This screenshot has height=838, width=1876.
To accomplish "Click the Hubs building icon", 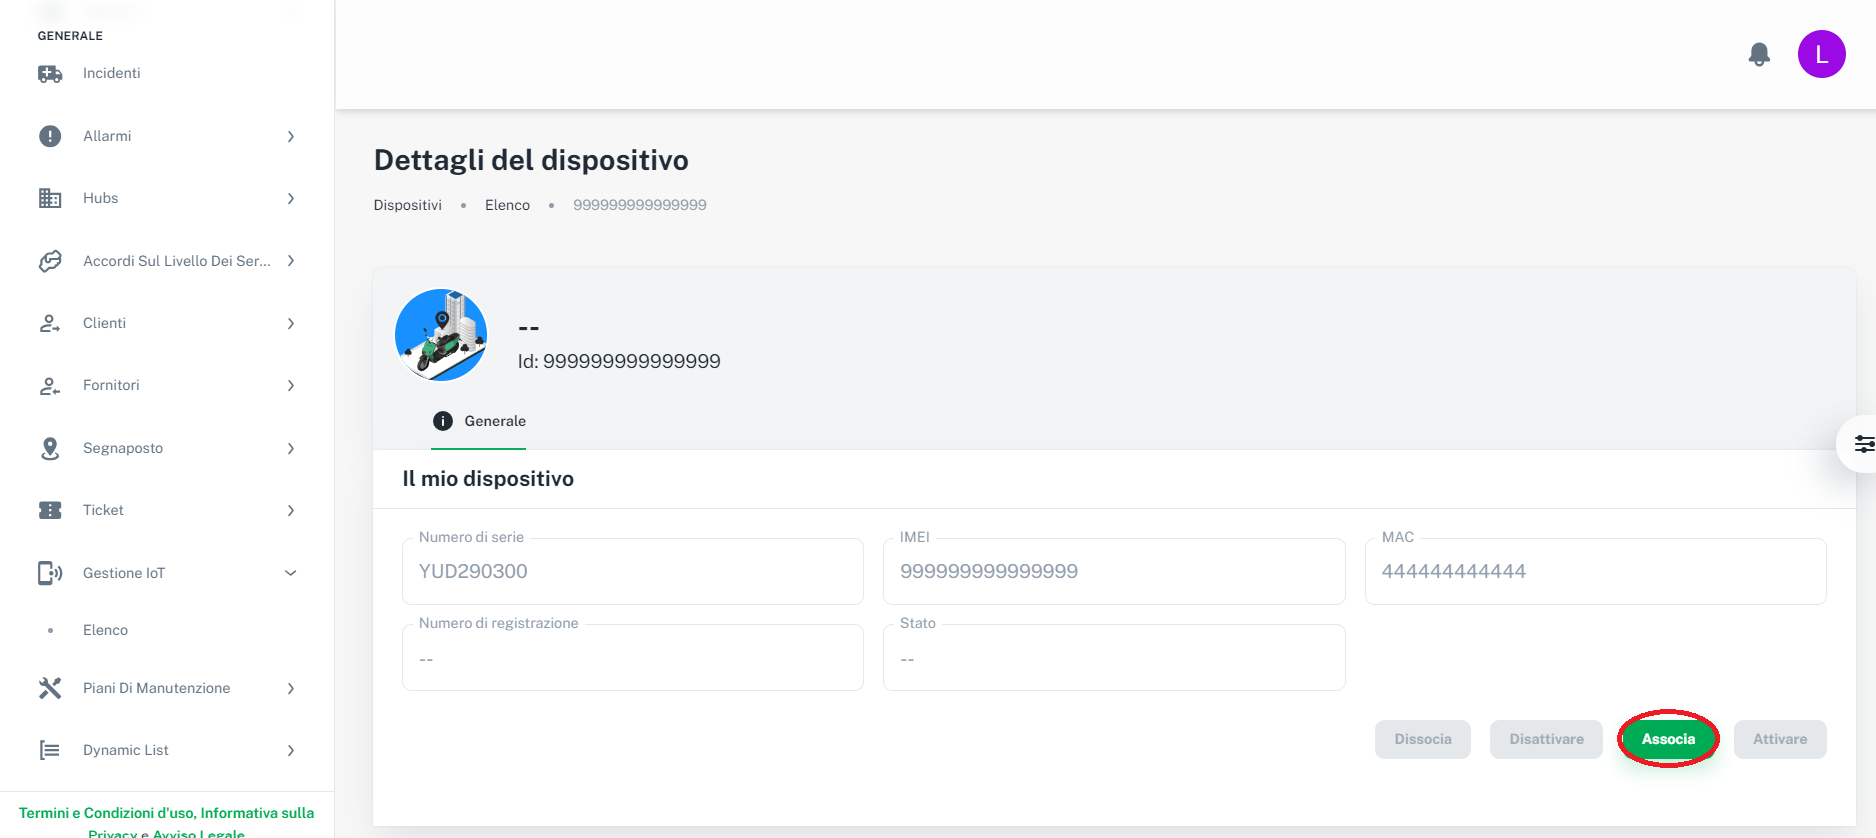I will coord(50,198).
